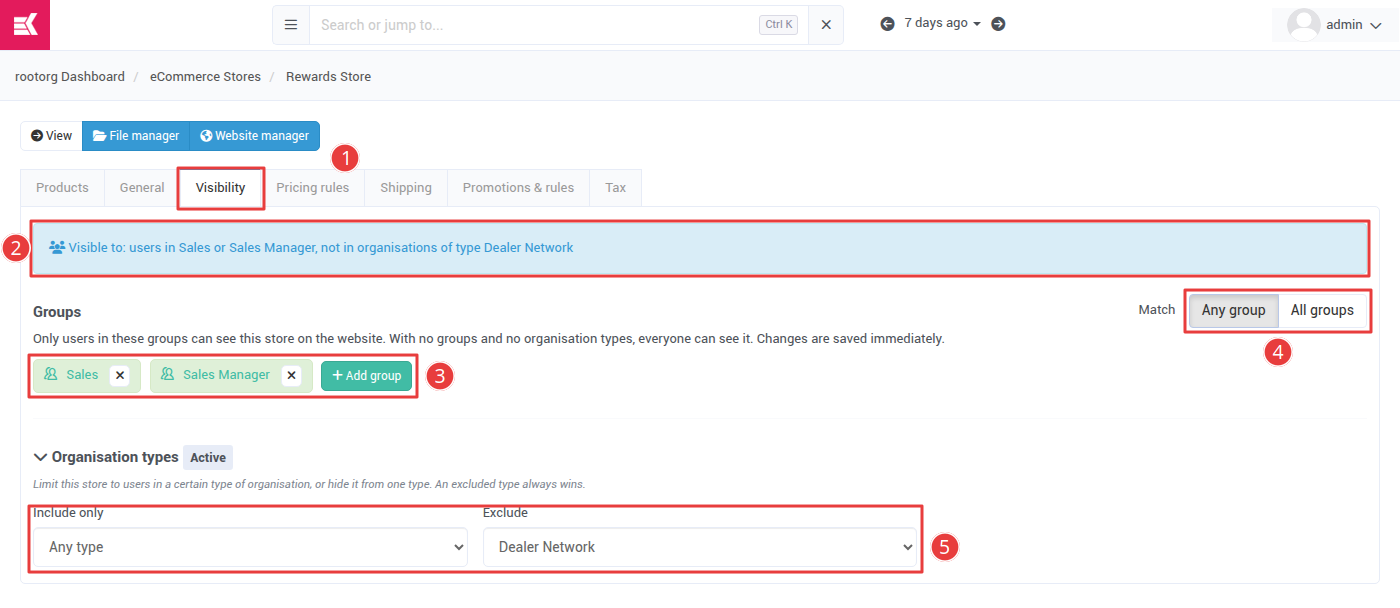Click the View button
The image size is (1400, 608).
(51, 136)
